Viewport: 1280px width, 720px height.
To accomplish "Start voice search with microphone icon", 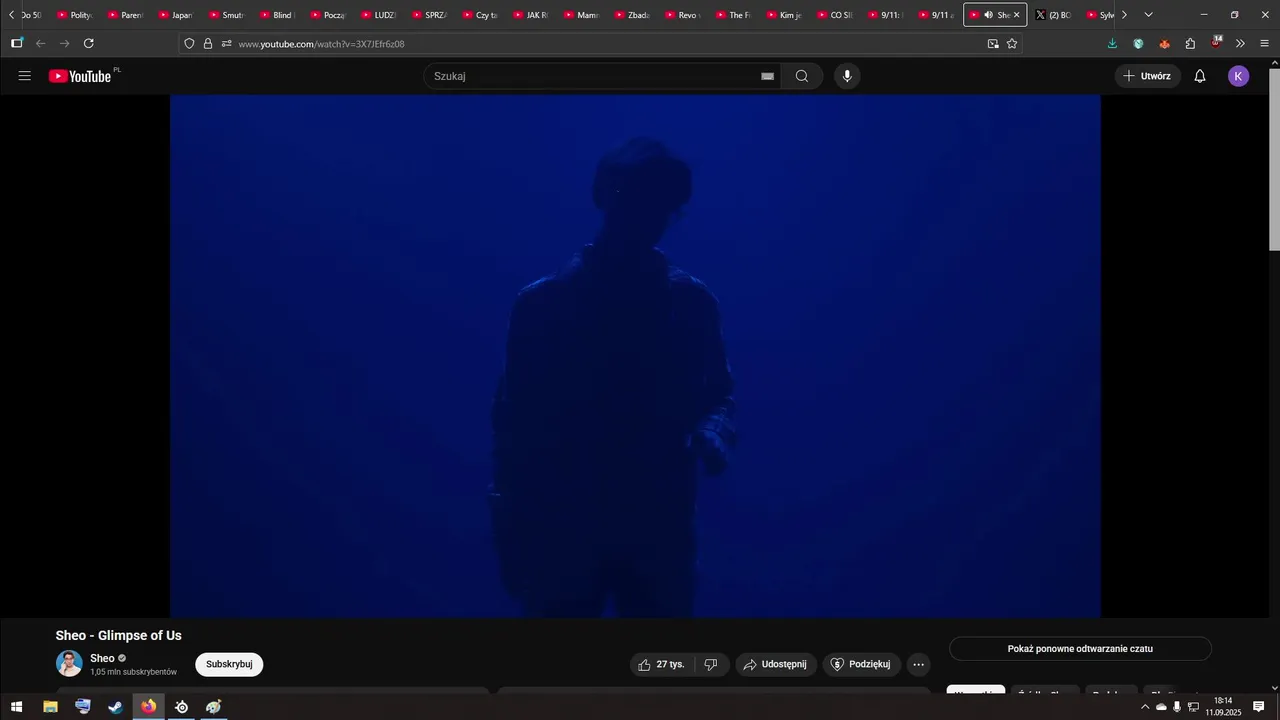I will [x=847, y=76].
